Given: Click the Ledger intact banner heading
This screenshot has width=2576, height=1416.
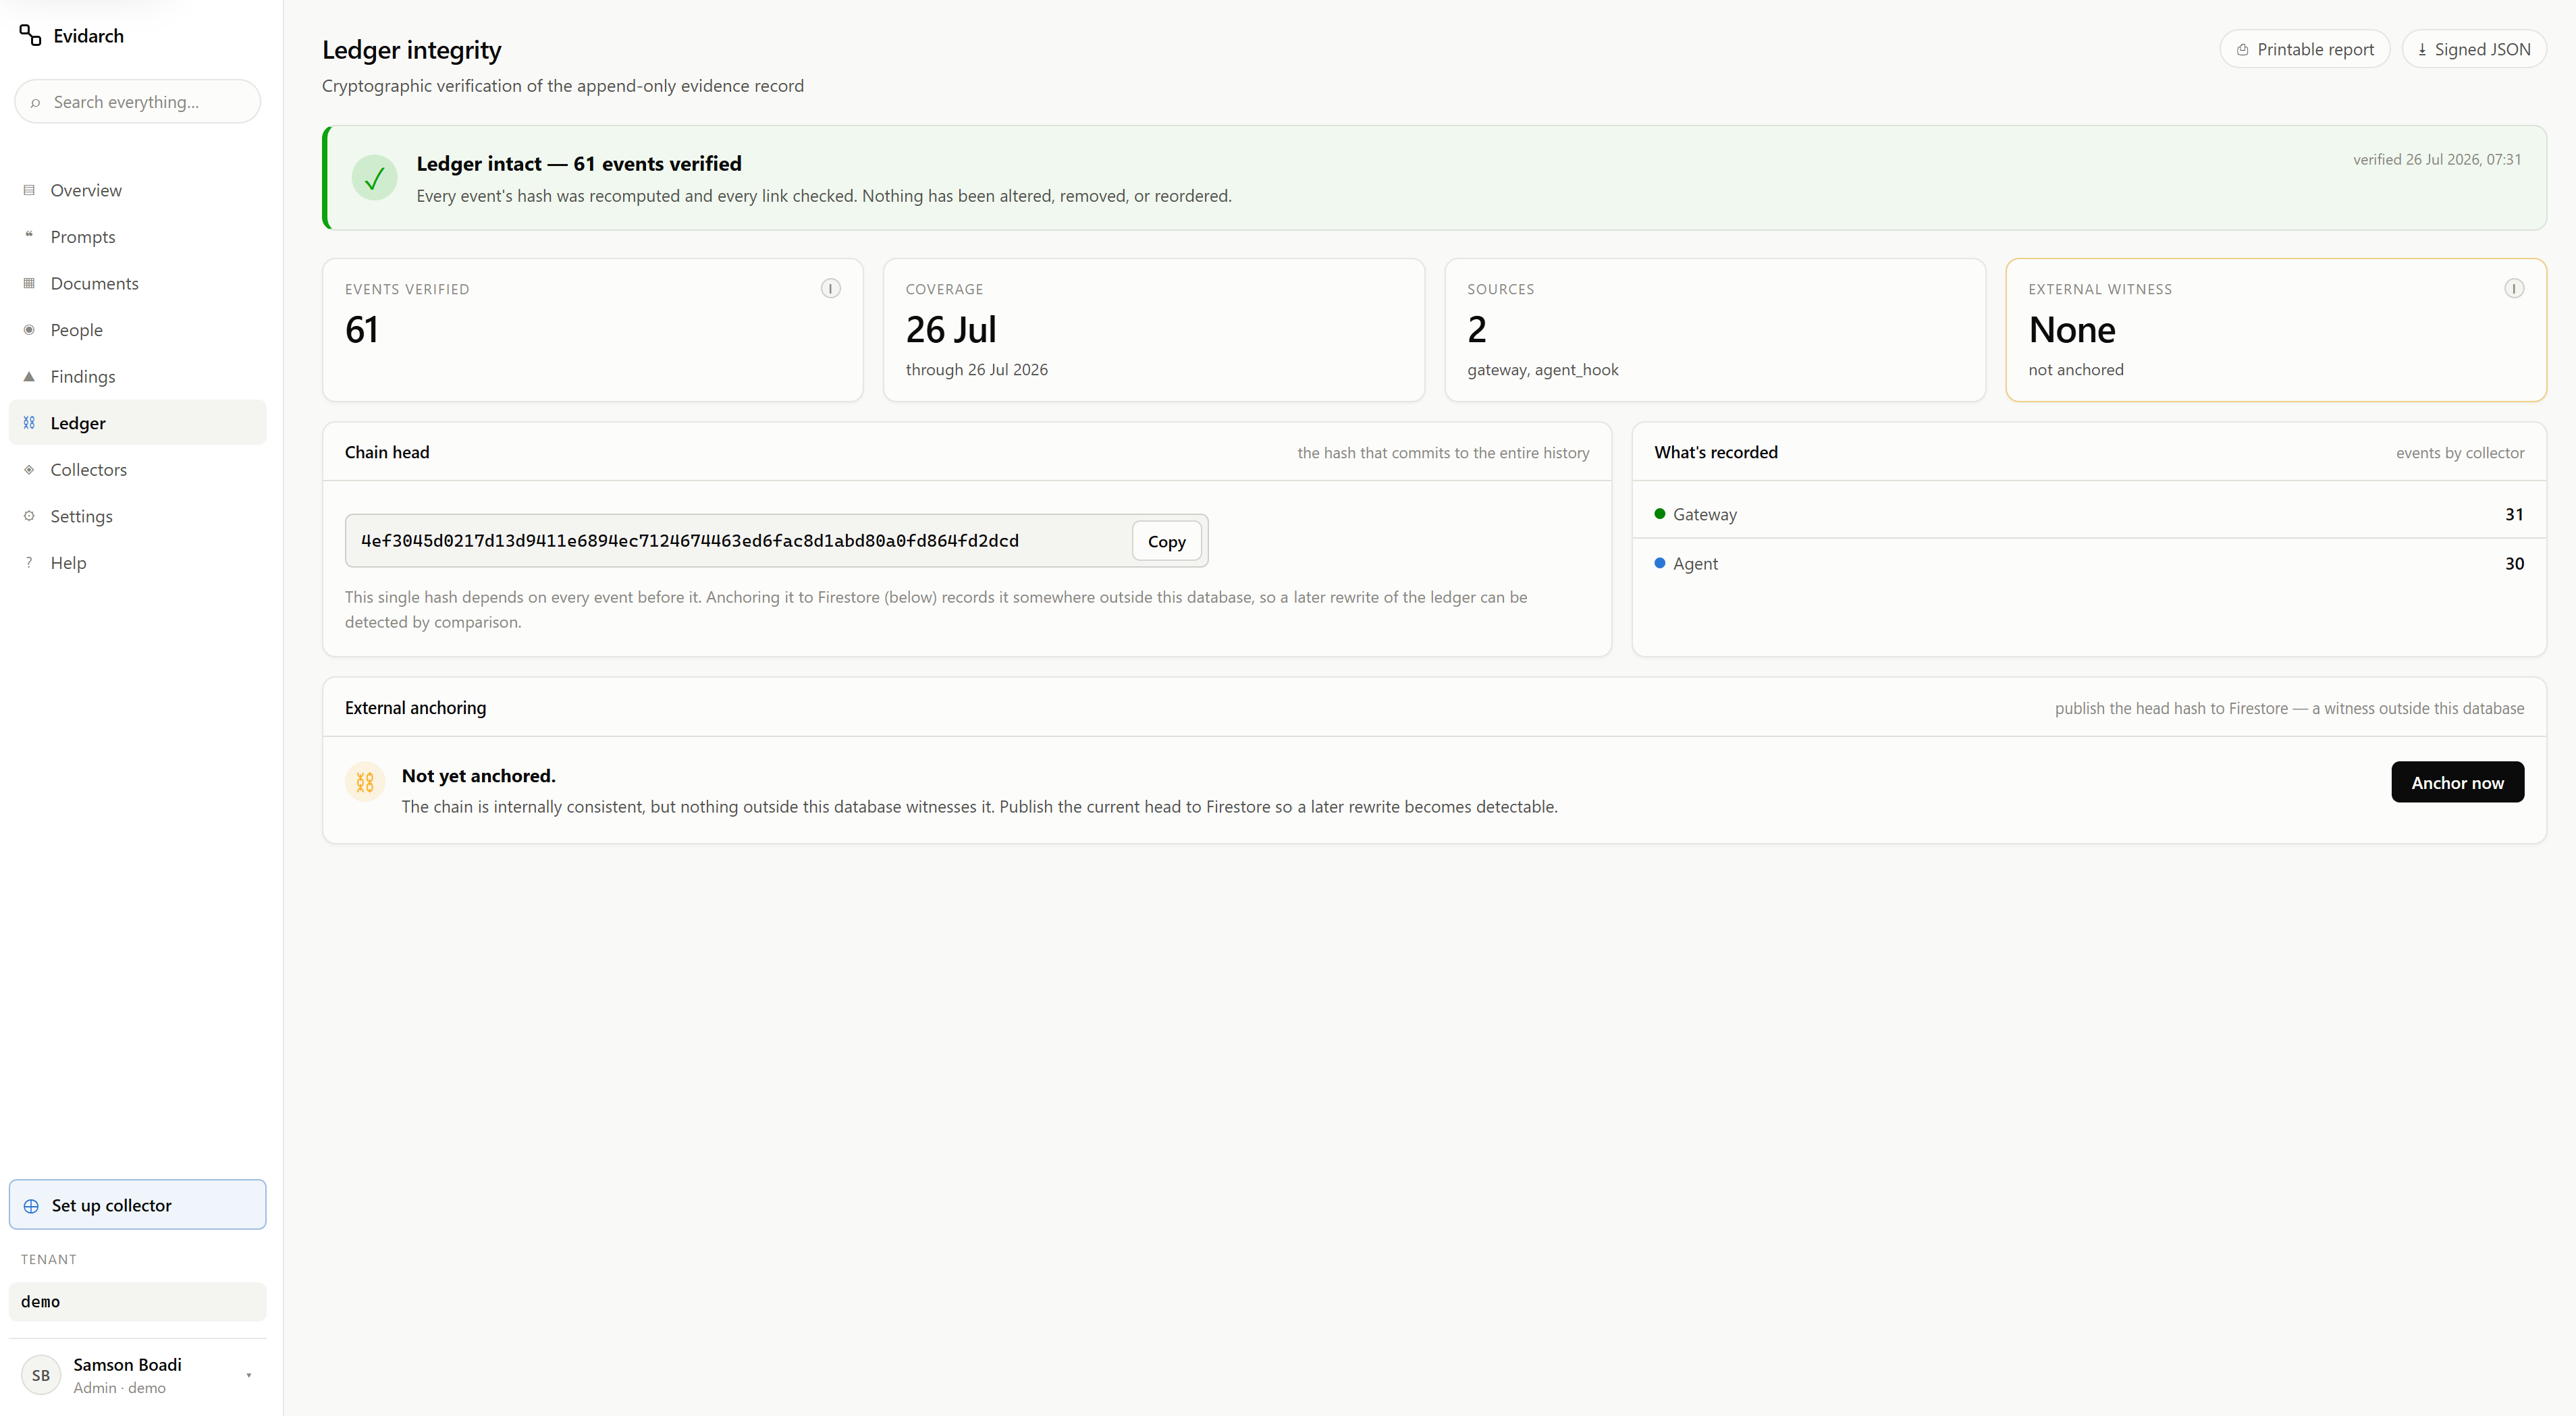Looking at the screenshot, I should point(579,163).
